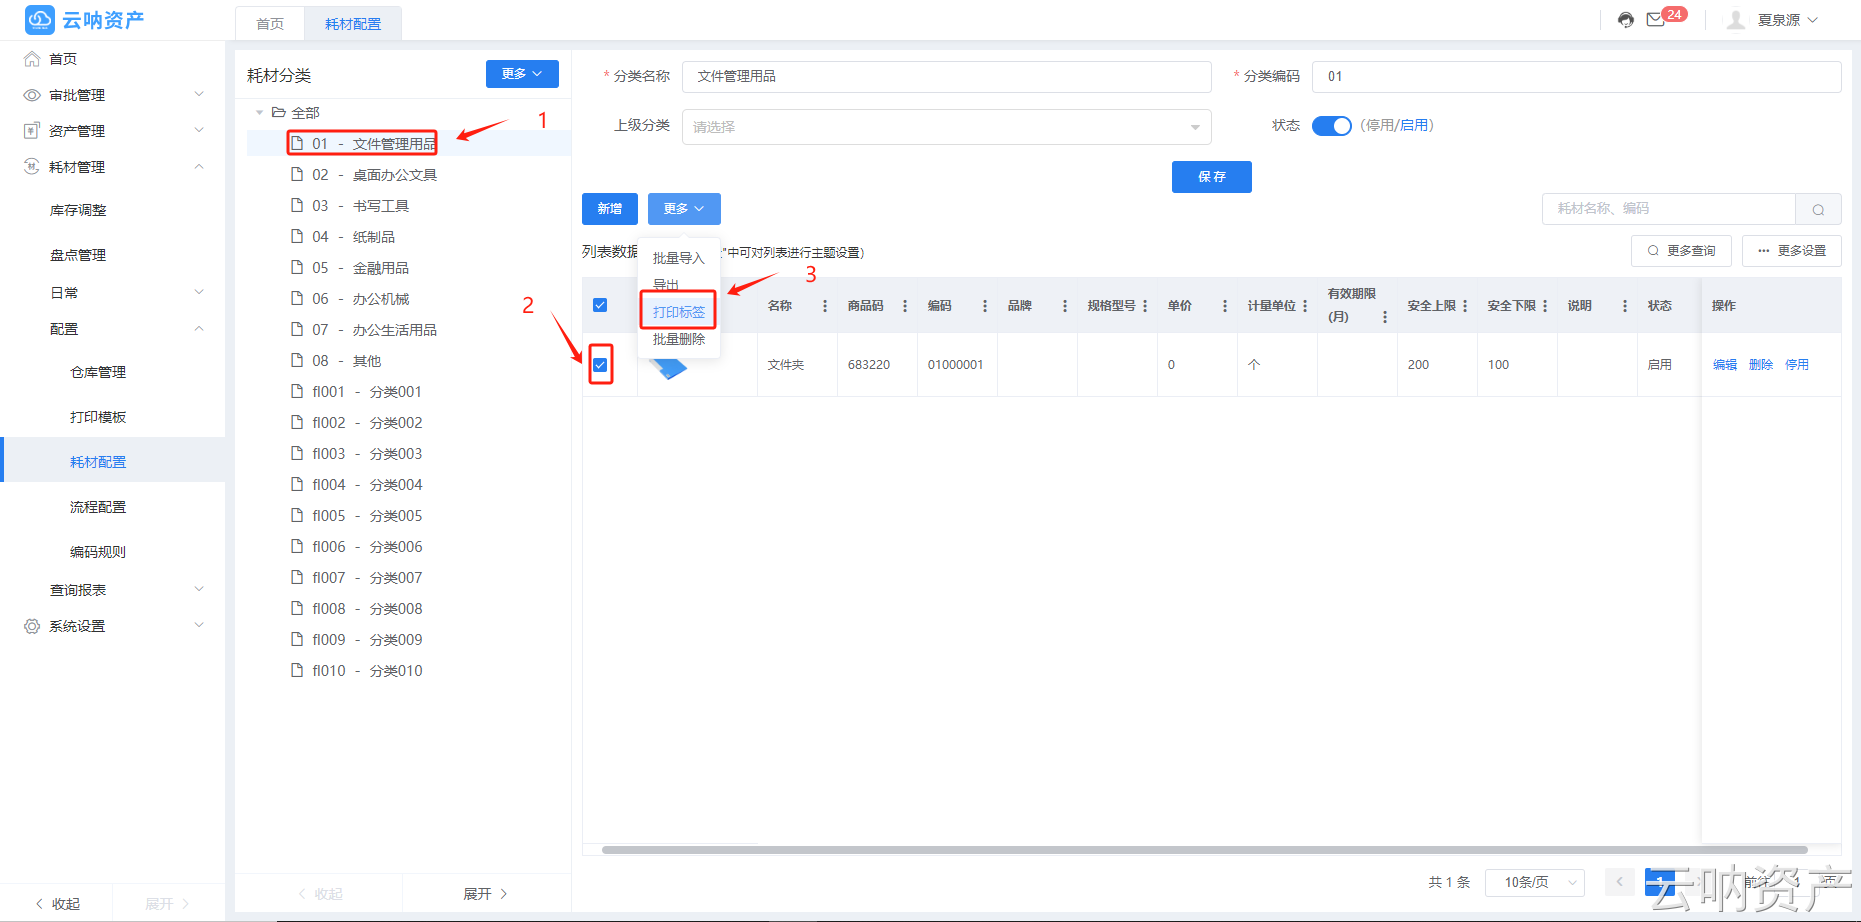Open 流程配置 in the sidebar

click(98, 507)
